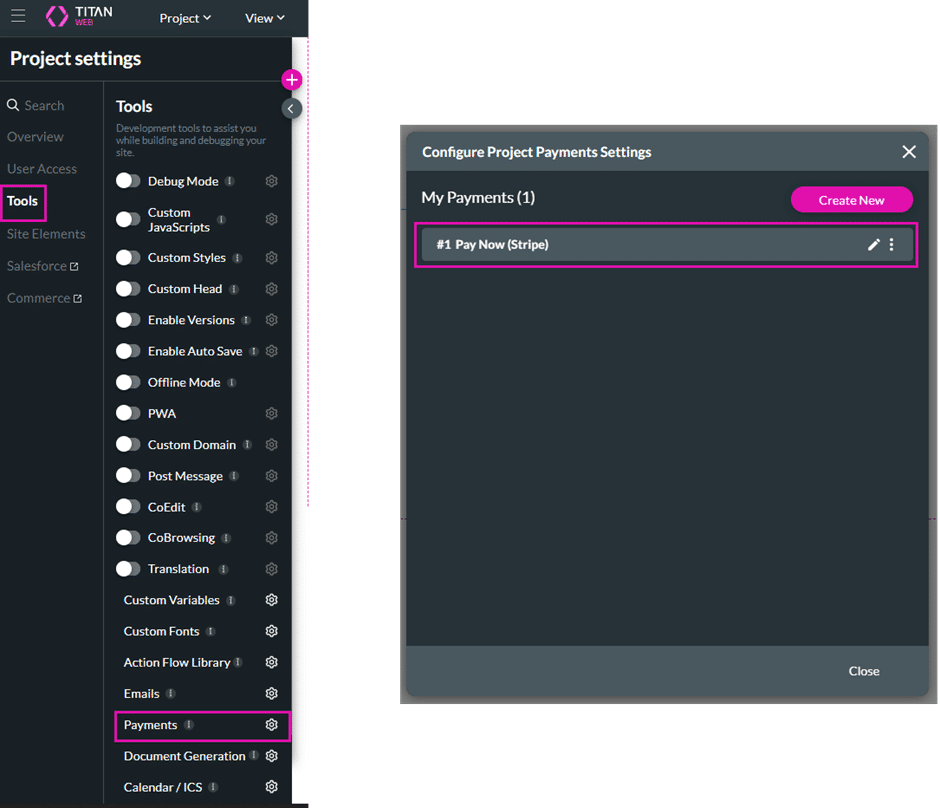Viewport: 940px width, 808px height.
Task: Click the Emails gear icon
Action: click(271, 694)
